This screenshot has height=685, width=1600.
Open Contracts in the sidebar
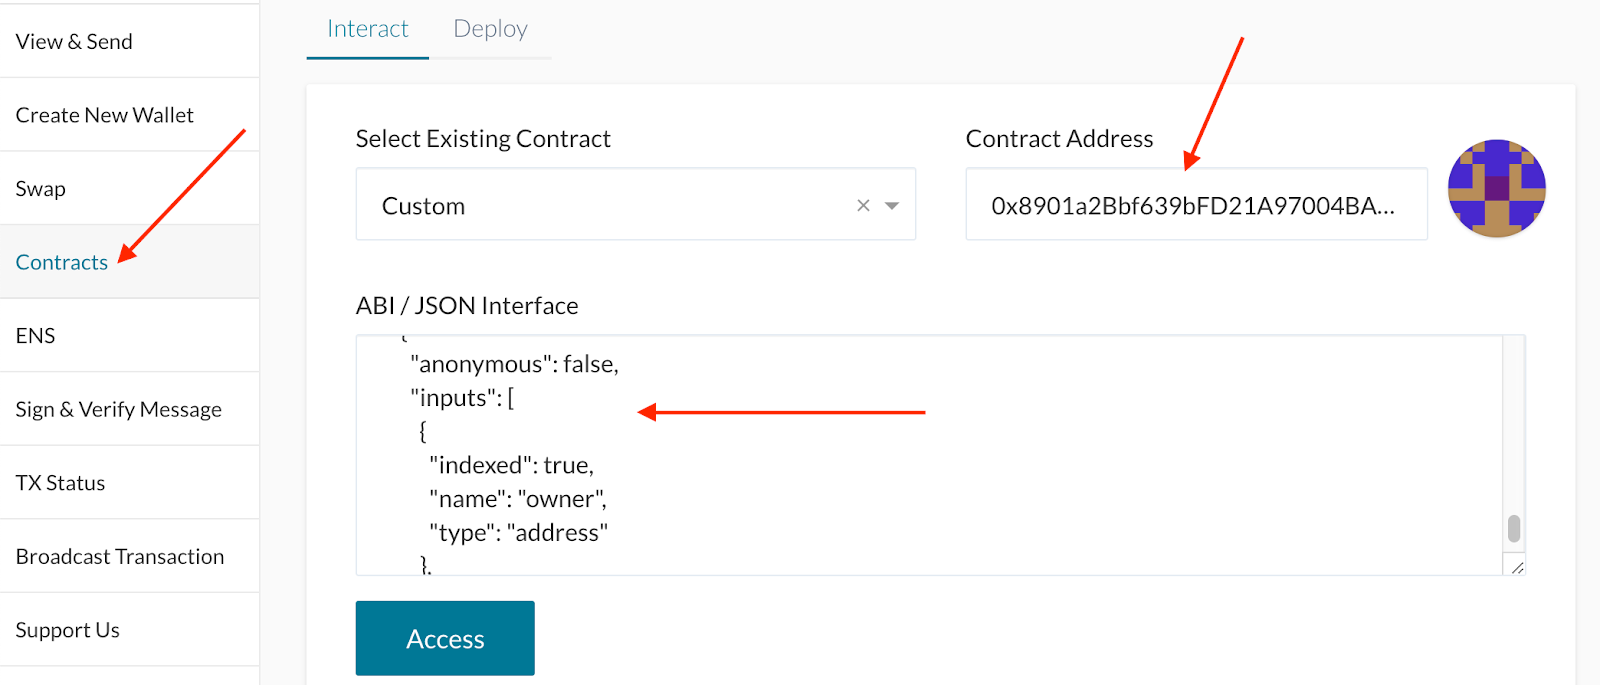62,262
